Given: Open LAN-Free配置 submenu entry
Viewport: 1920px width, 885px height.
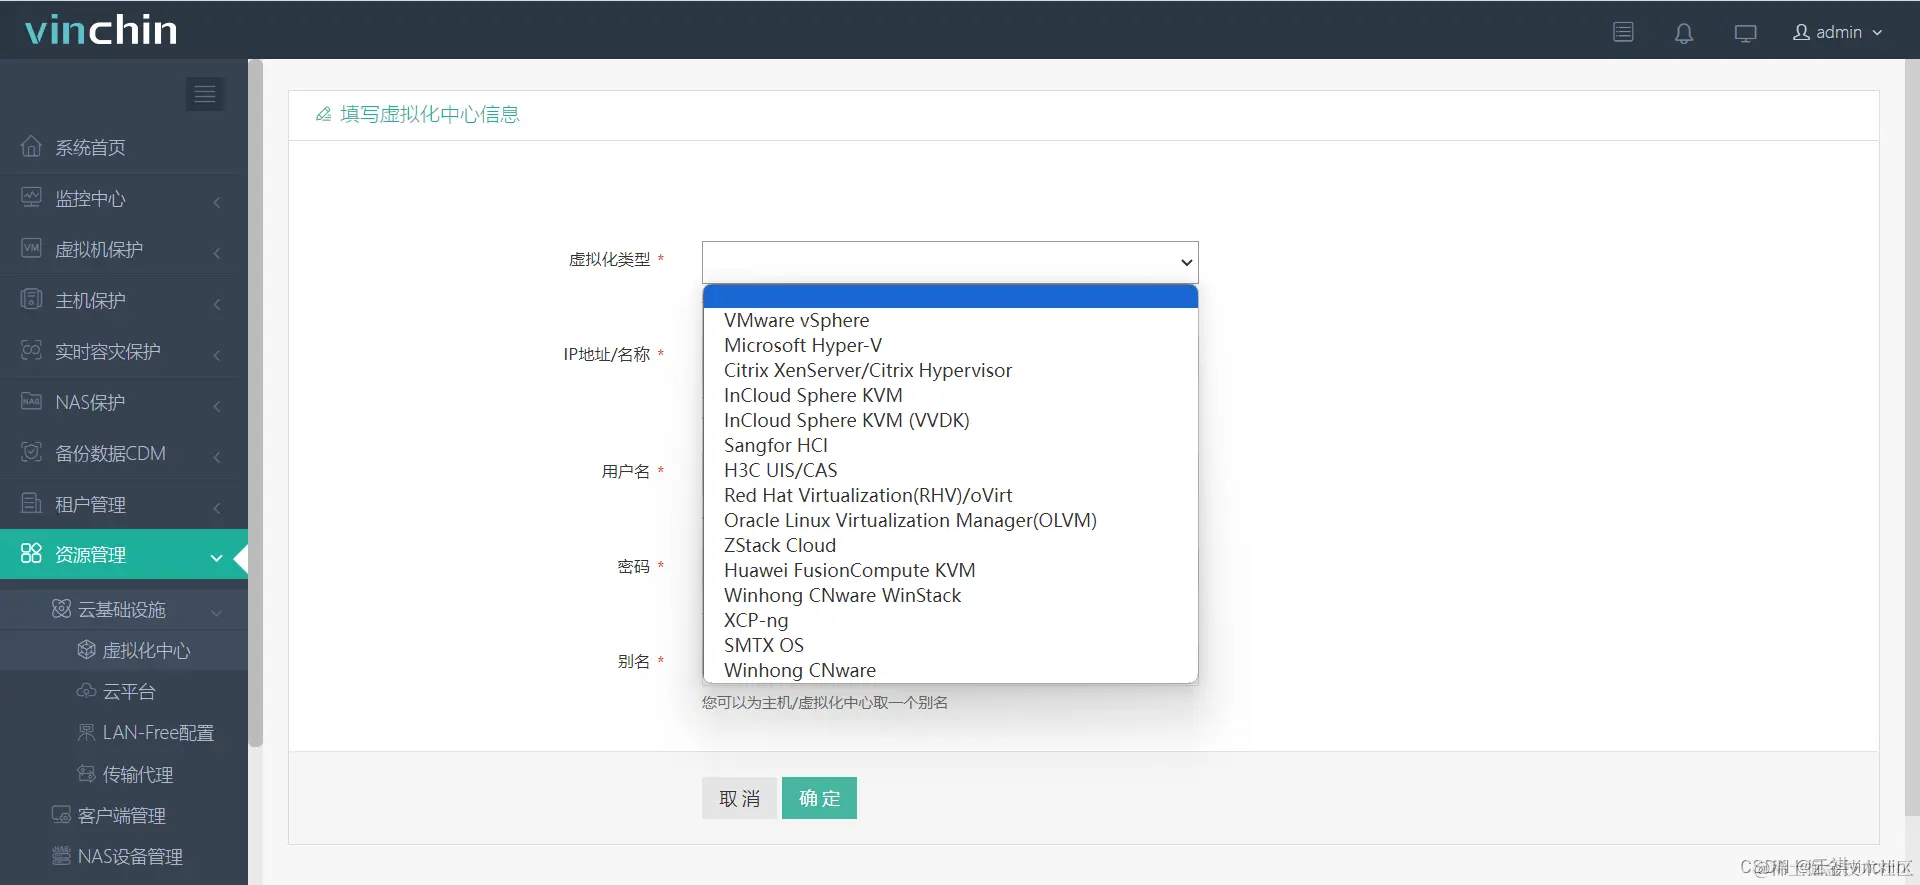Looking at the screenshot, I should 124,732.
